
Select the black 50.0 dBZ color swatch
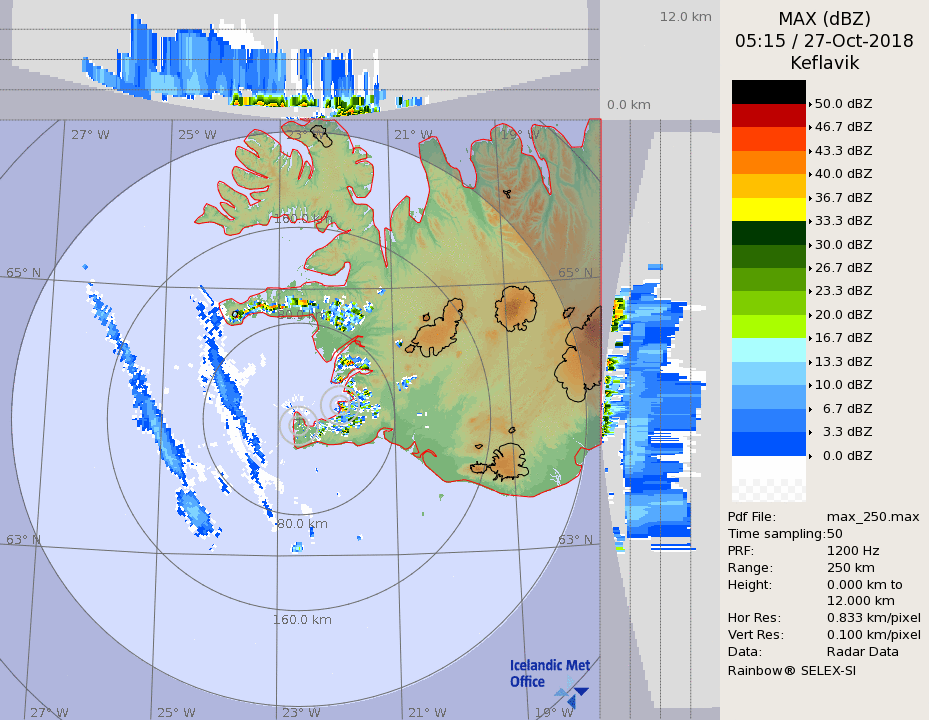point(768,92)
